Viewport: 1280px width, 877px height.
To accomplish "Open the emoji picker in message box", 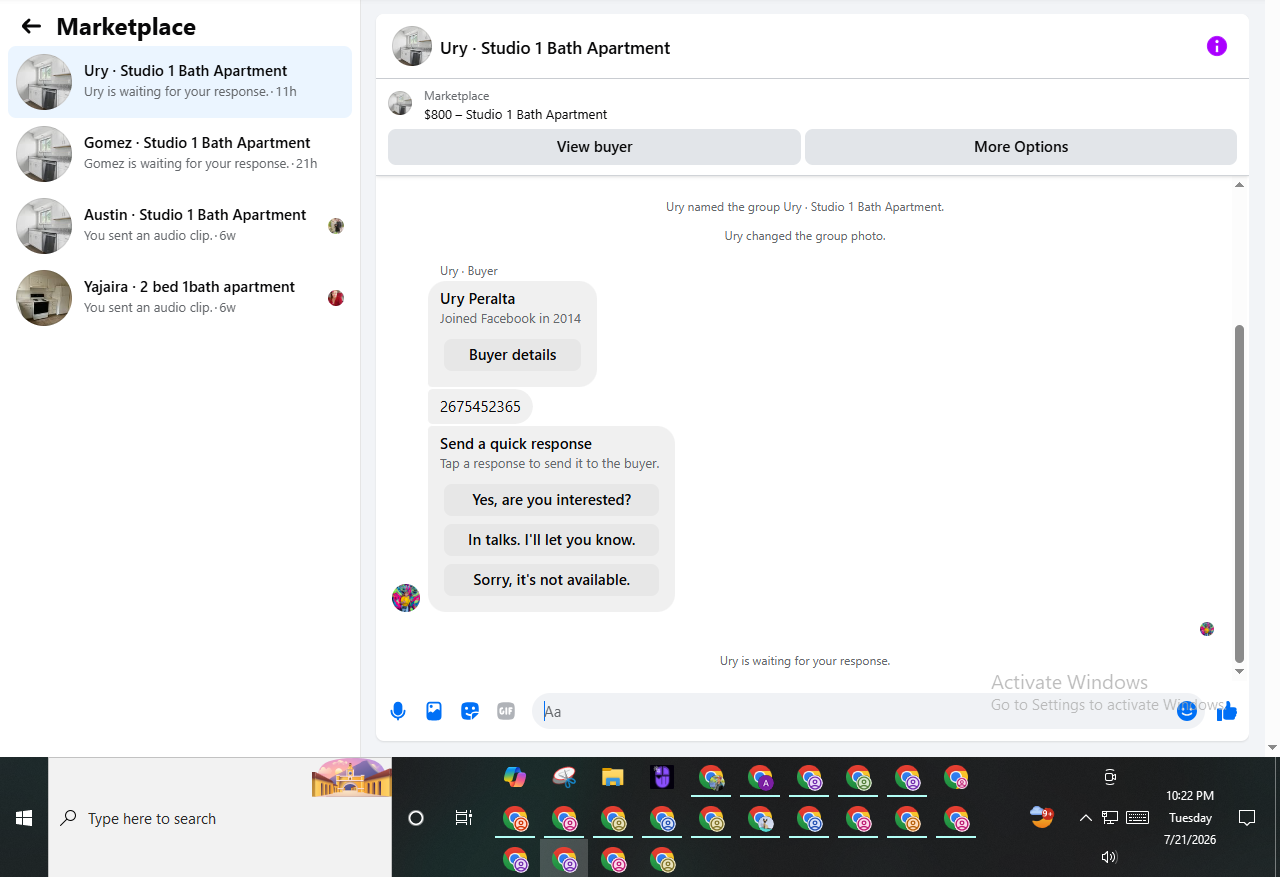I will coord(1187,711).
